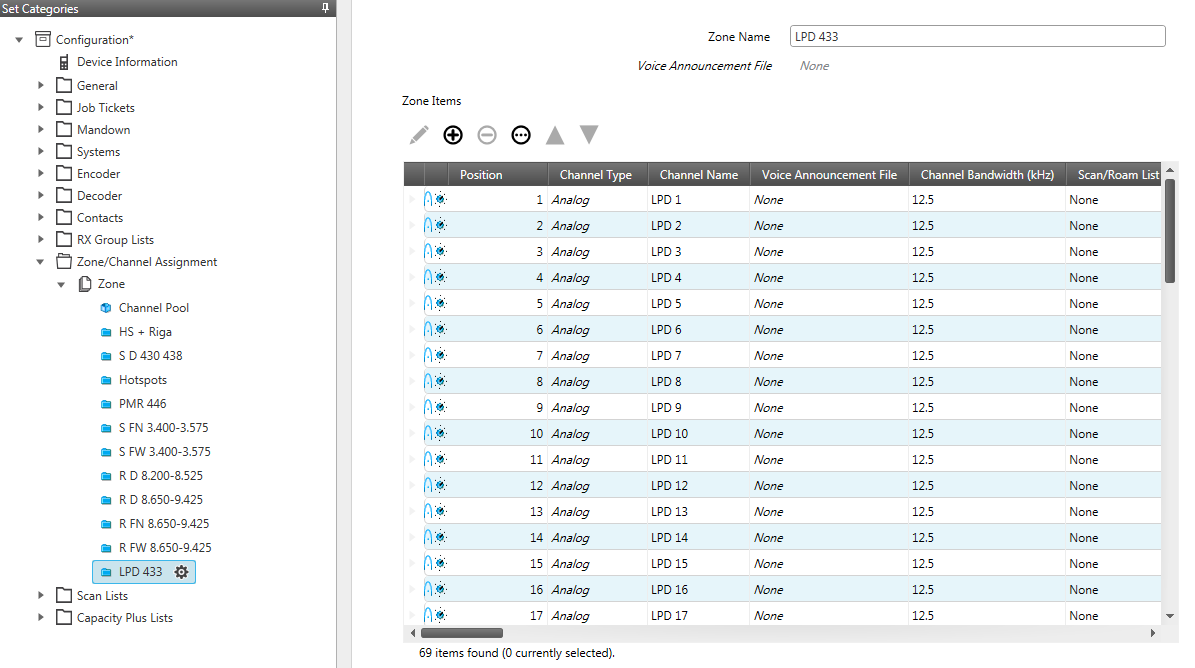Click the add zone item plus icon
Viewport: 1195px width, 668px height.
pos(453,135)
